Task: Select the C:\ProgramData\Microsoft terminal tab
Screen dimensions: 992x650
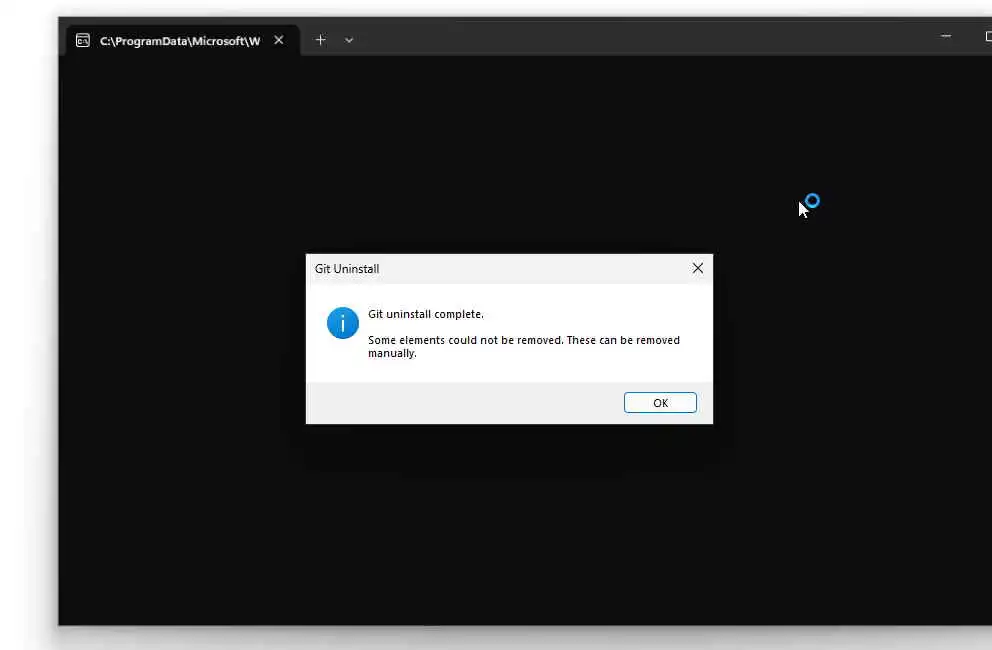Action: (182, 41)
